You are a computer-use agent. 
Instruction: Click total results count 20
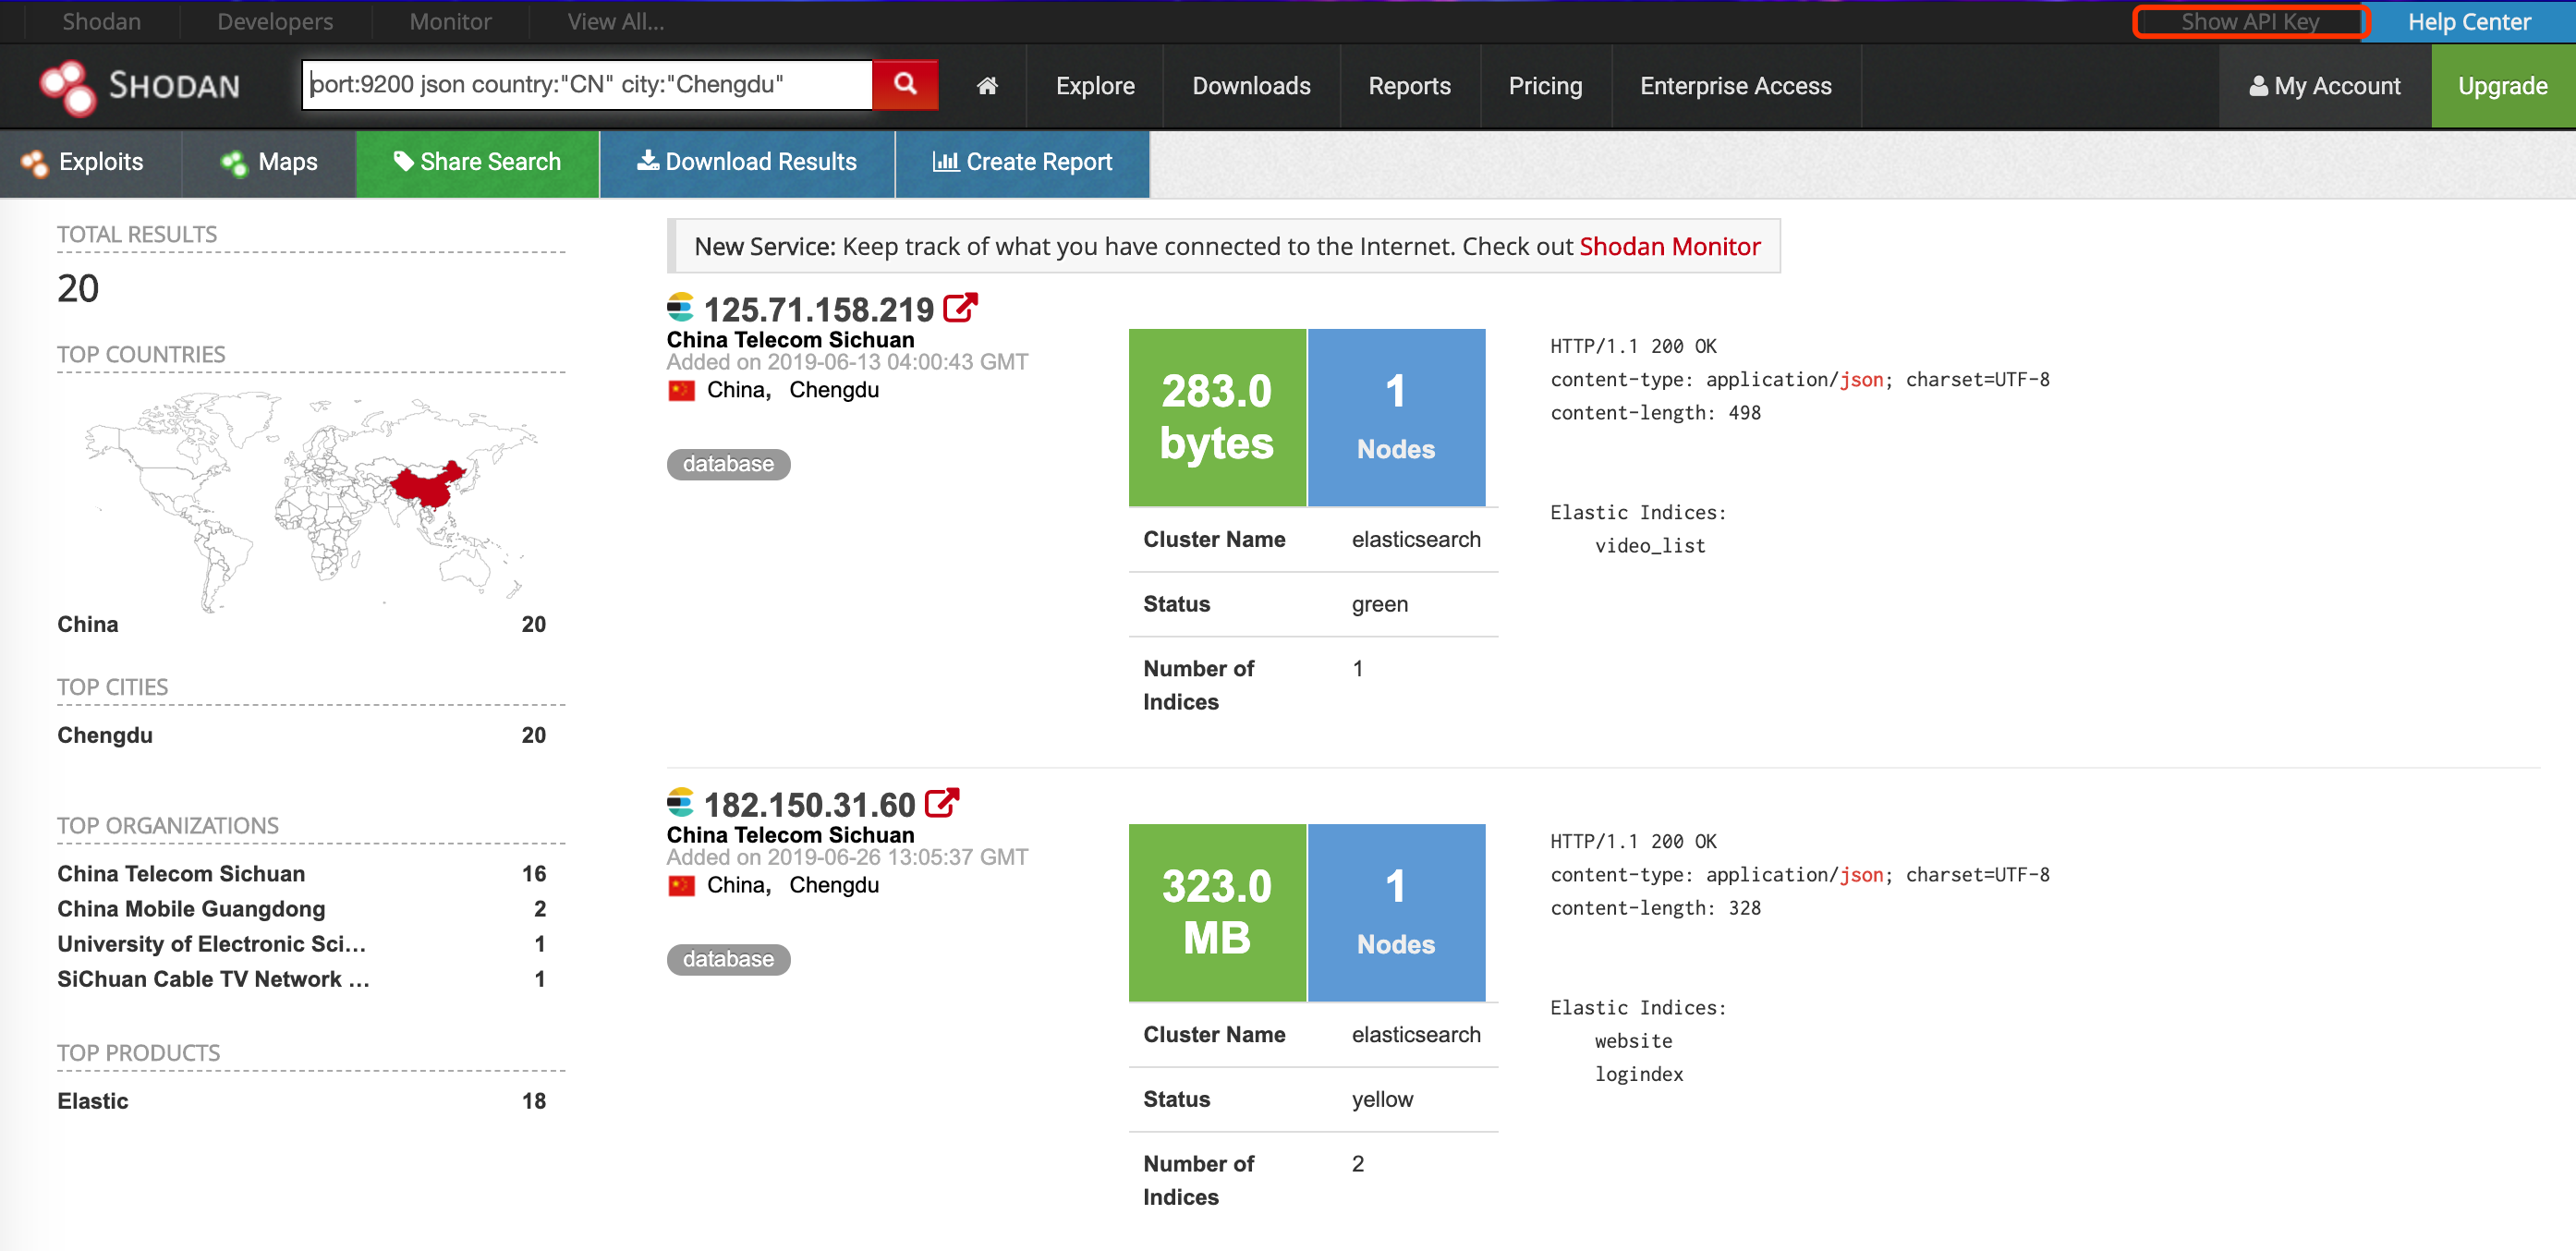coord(78,288)
